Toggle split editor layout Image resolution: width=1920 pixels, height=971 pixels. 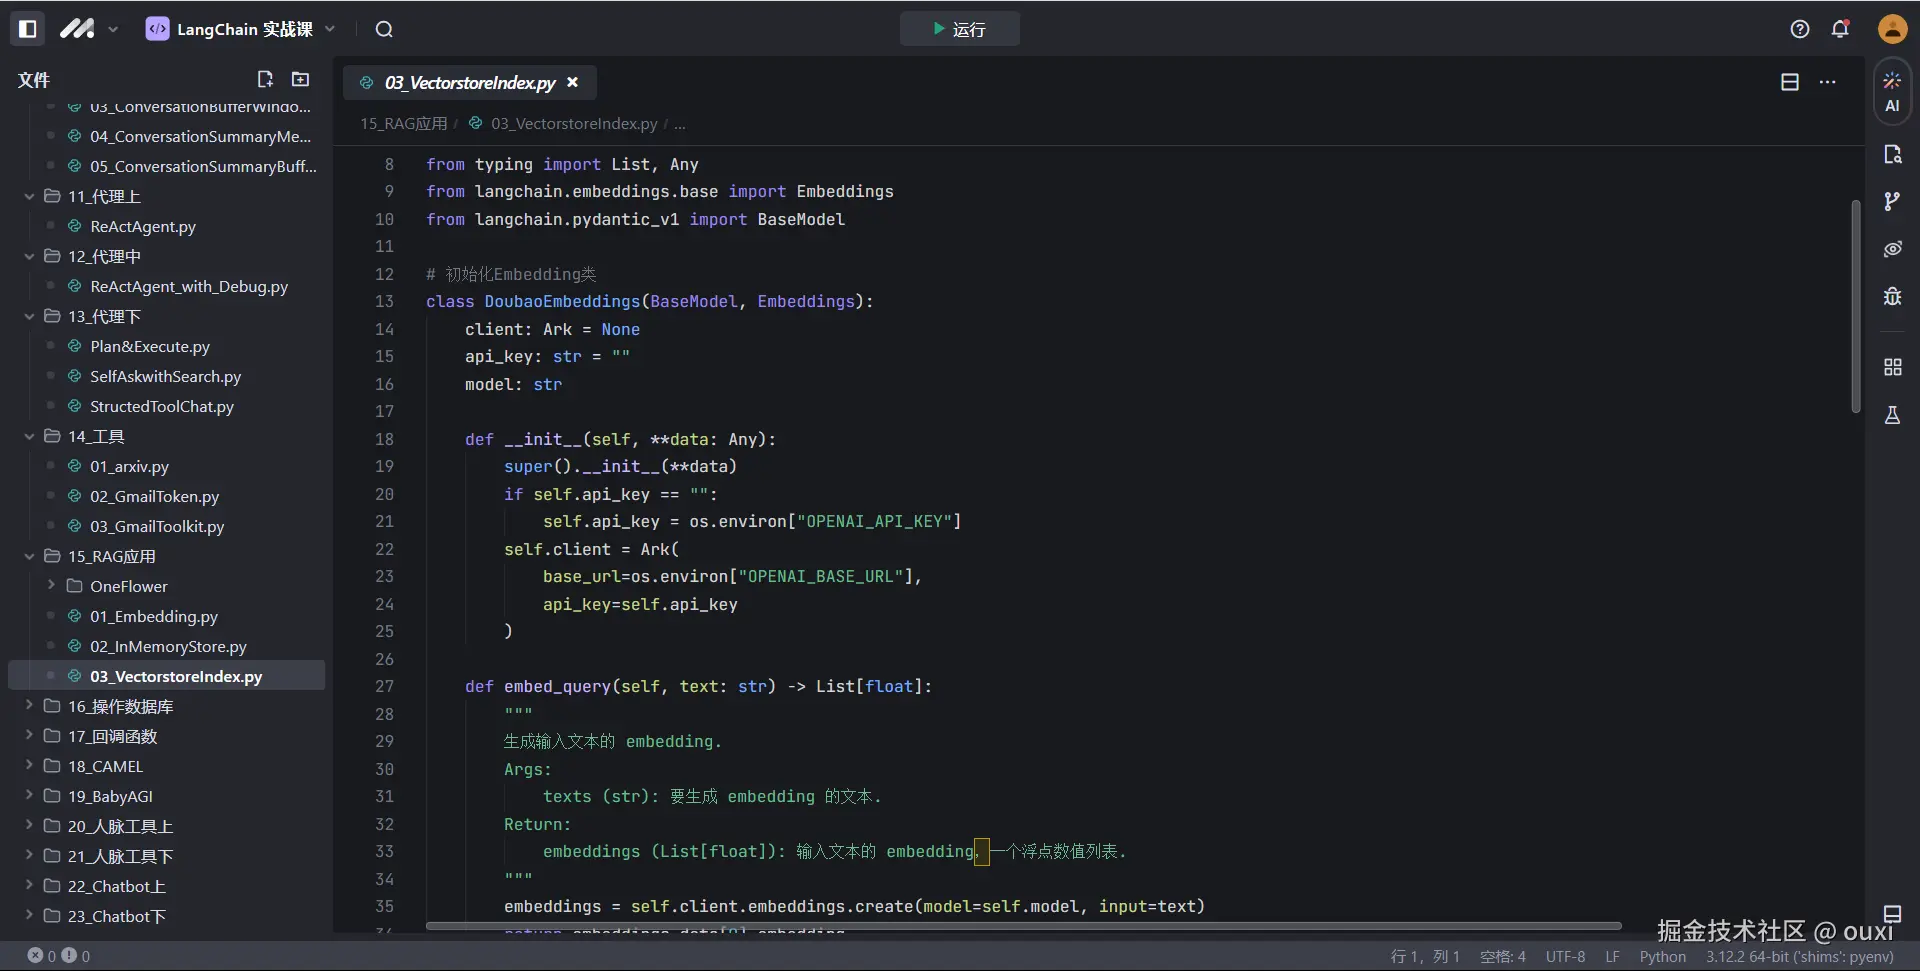[x=1790, y=82]
